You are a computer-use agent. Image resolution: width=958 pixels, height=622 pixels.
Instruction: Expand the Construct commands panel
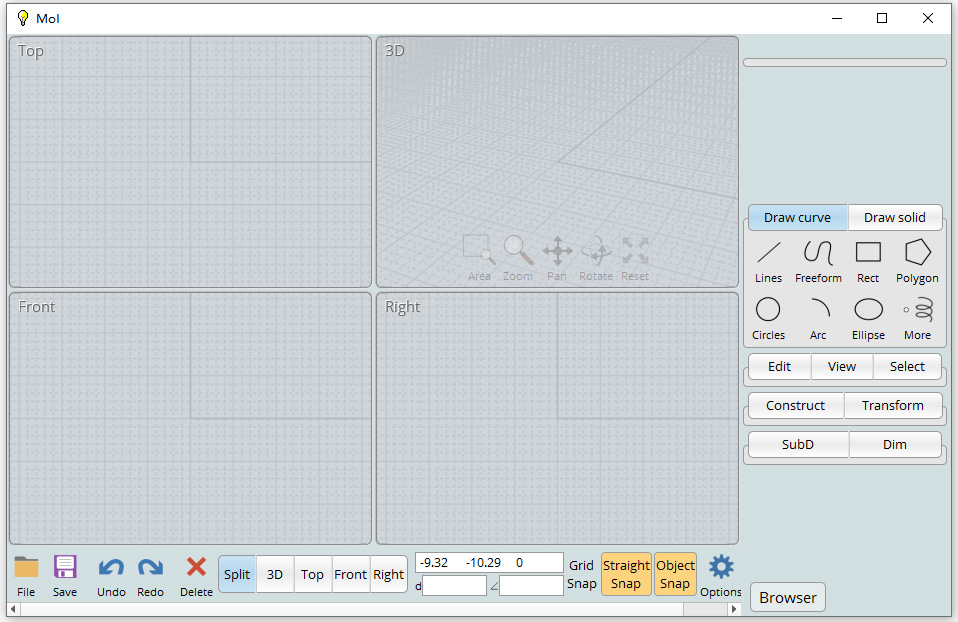coord(795,406)
